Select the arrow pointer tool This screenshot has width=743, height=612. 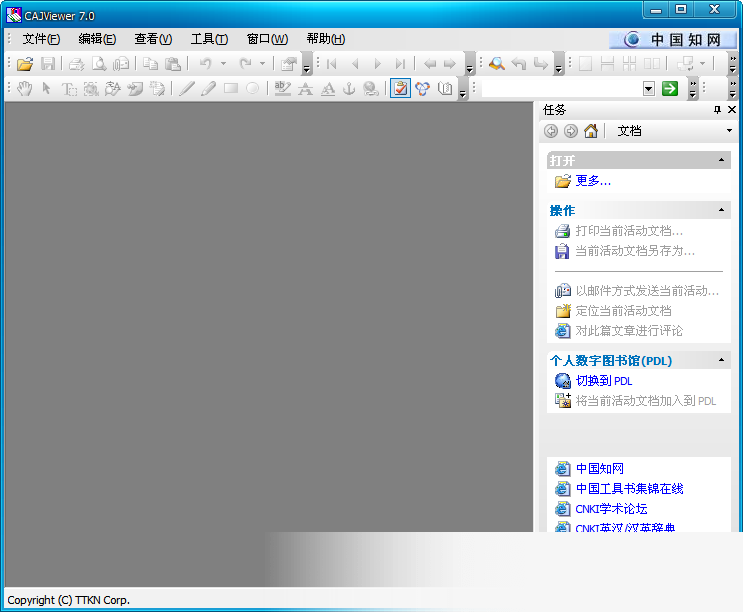click(46, 89)
